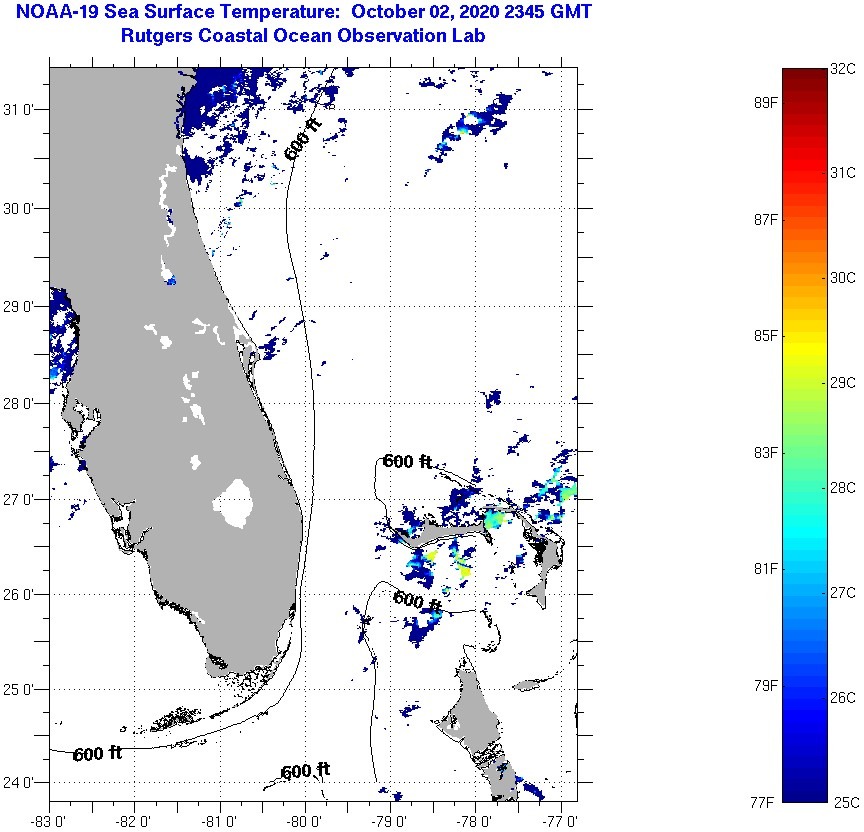
Task: Click the 25C label at the scale bottom
Action: coord(844,801)
